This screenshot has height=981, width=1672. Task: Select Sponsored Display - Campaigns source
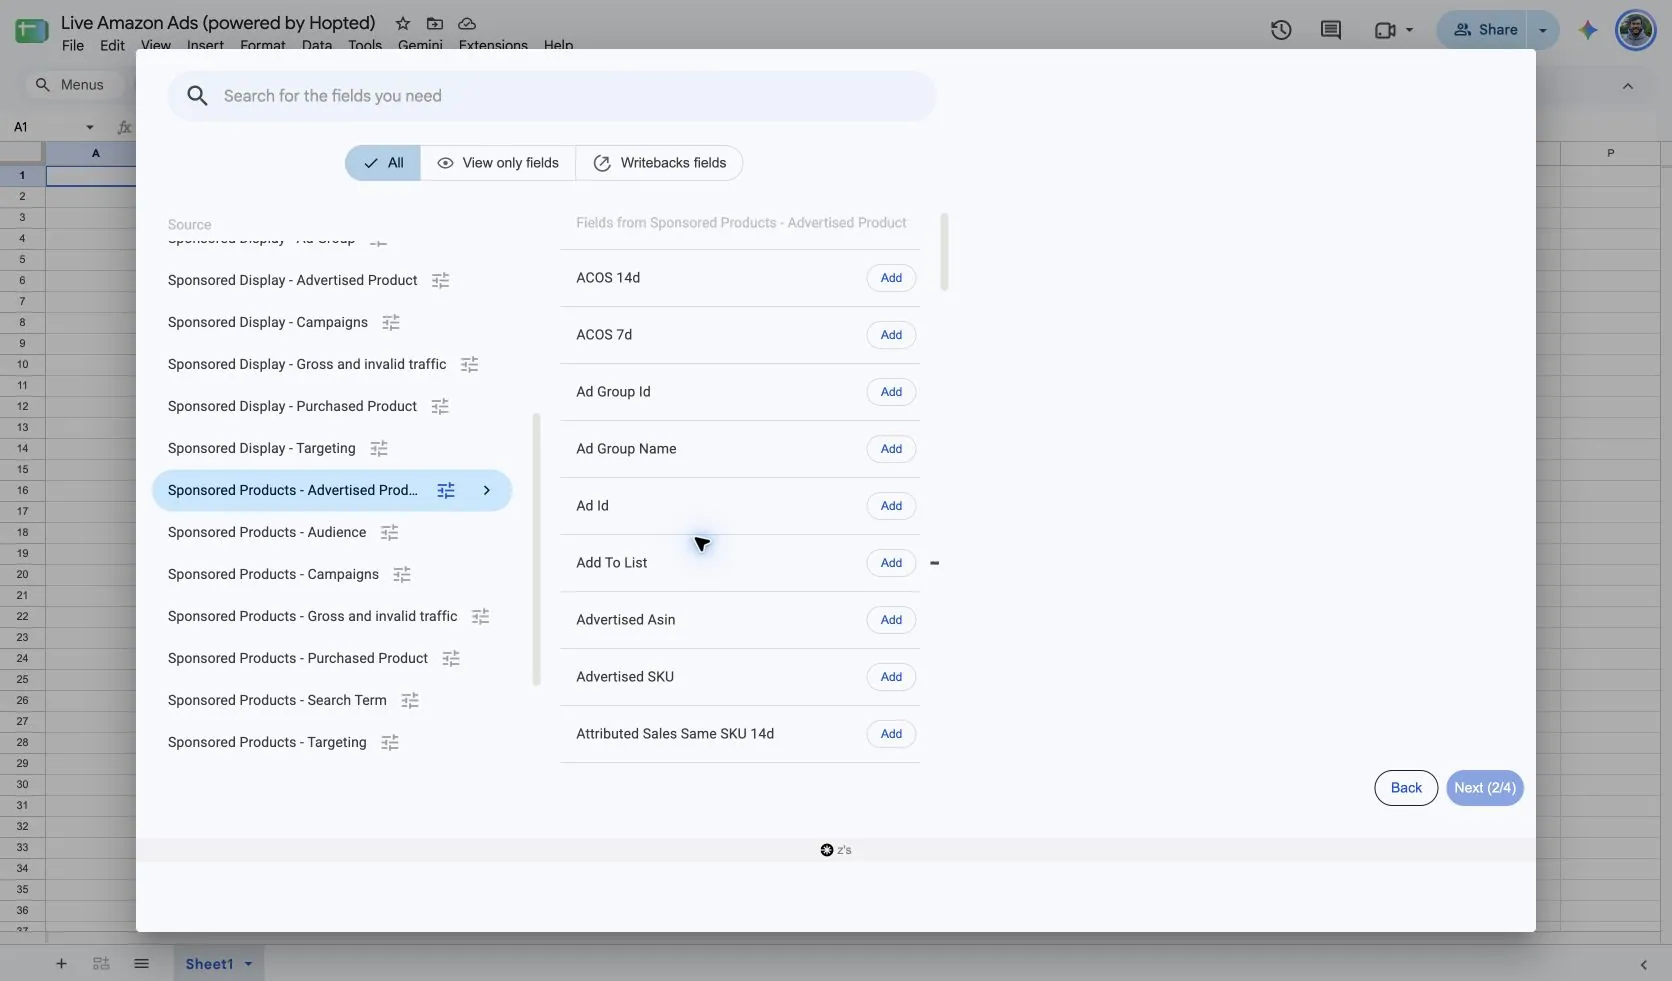268,323
